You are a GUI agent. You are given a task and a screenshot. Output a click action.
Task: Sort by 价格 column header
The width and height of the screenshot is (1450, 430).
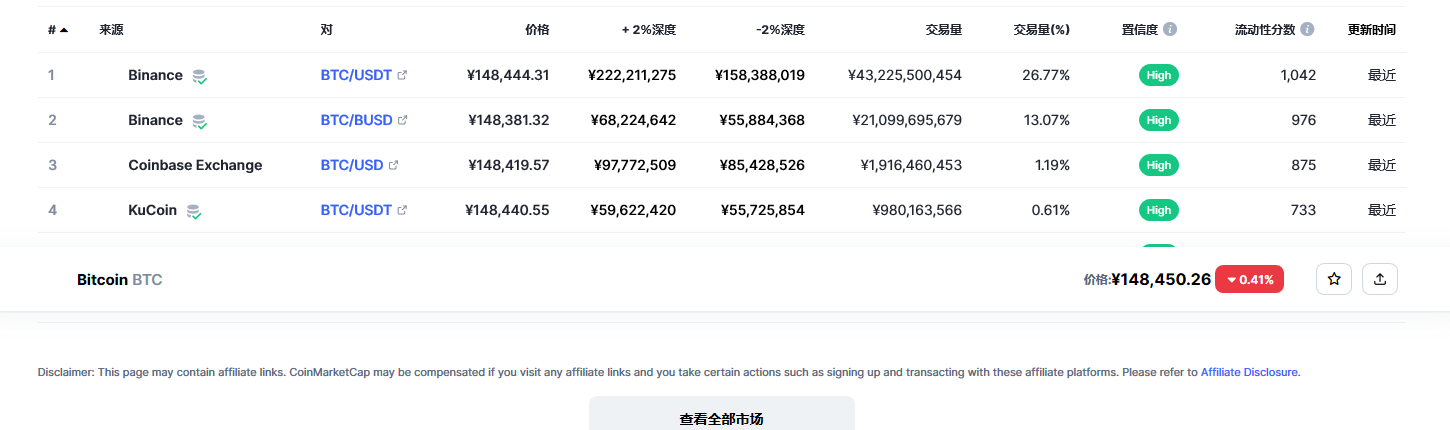(537, 30)
